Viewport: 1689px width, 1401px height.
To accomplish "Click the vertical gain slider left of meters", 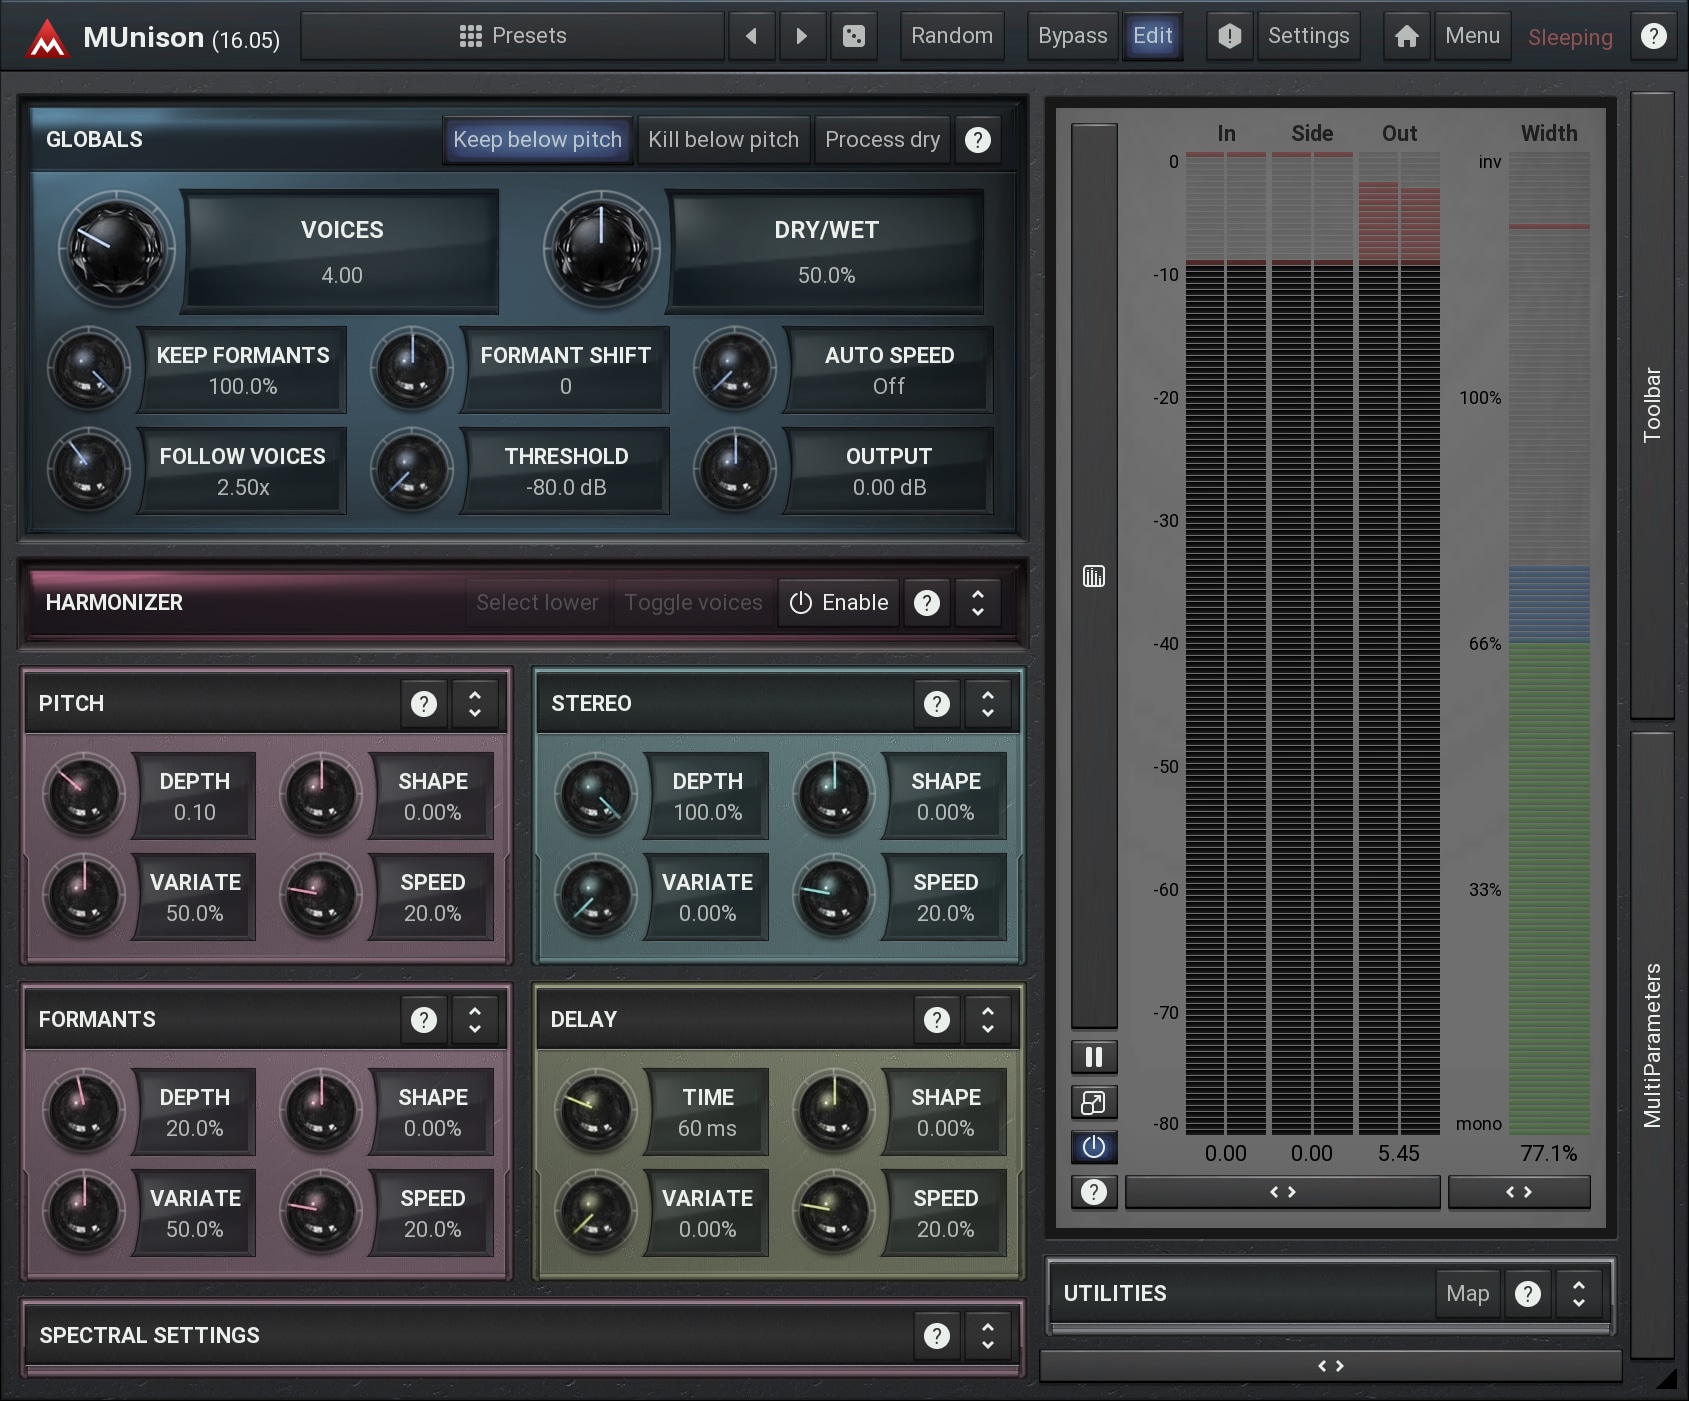I will click(1094, 576).
